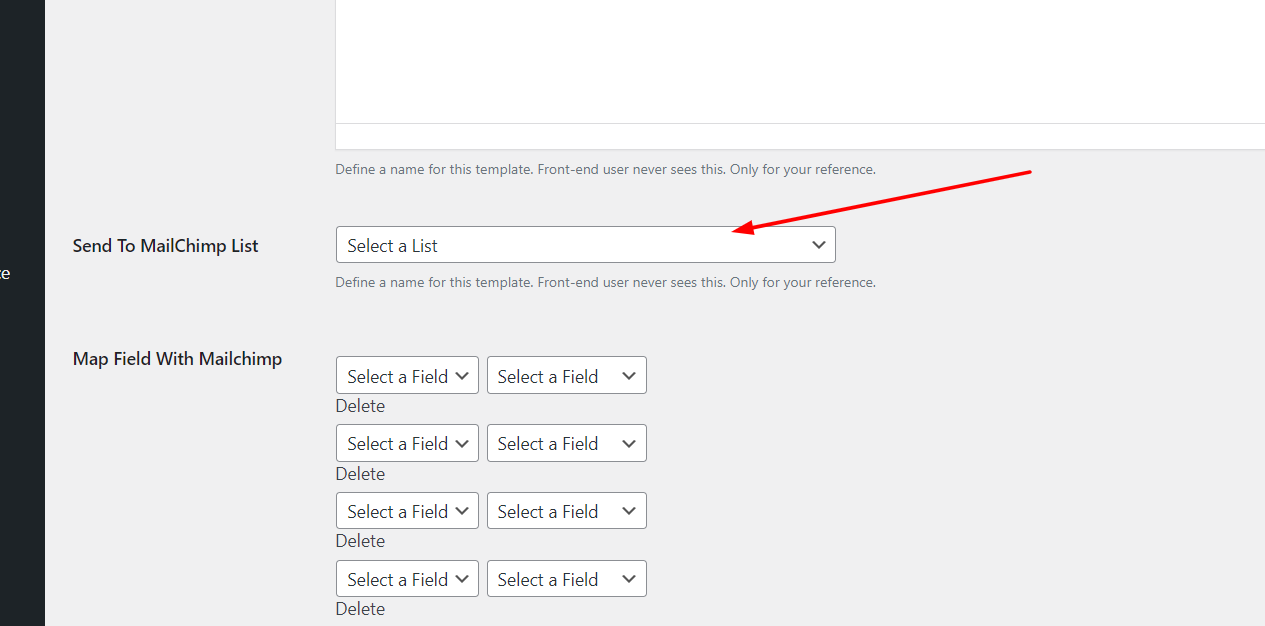Open left Select a Field dropdown, first row

point(407,376)
